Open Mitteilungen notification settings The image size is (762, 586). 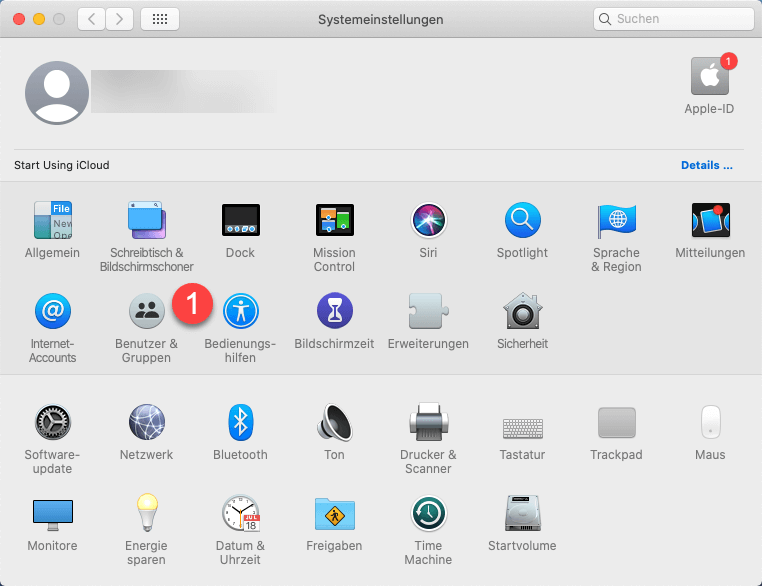tap(710, 220)
